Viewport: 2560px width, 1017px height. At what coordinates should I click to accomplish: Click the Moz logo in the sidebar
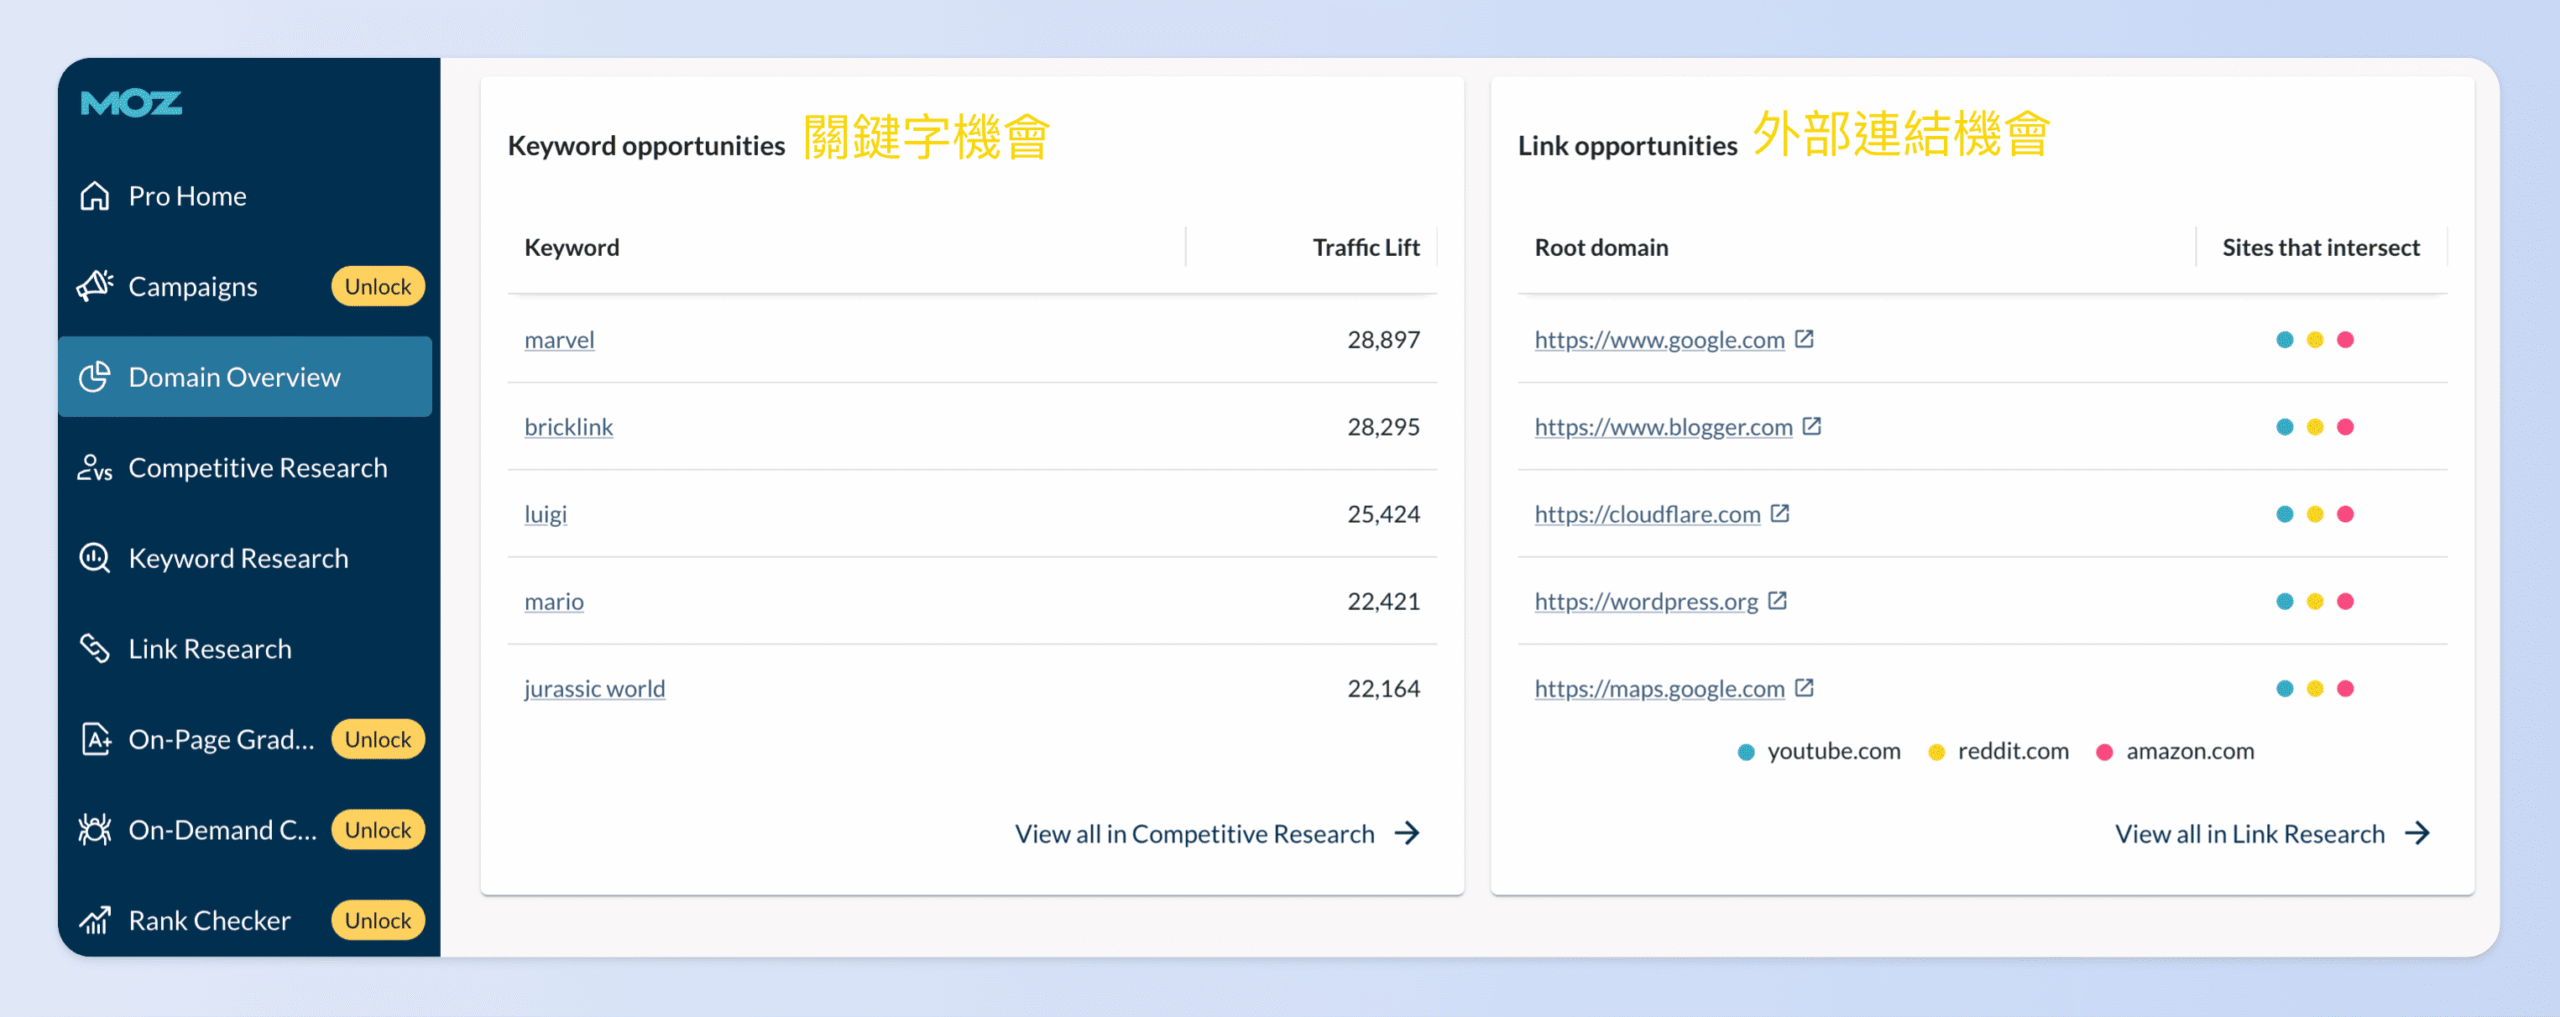131,103
